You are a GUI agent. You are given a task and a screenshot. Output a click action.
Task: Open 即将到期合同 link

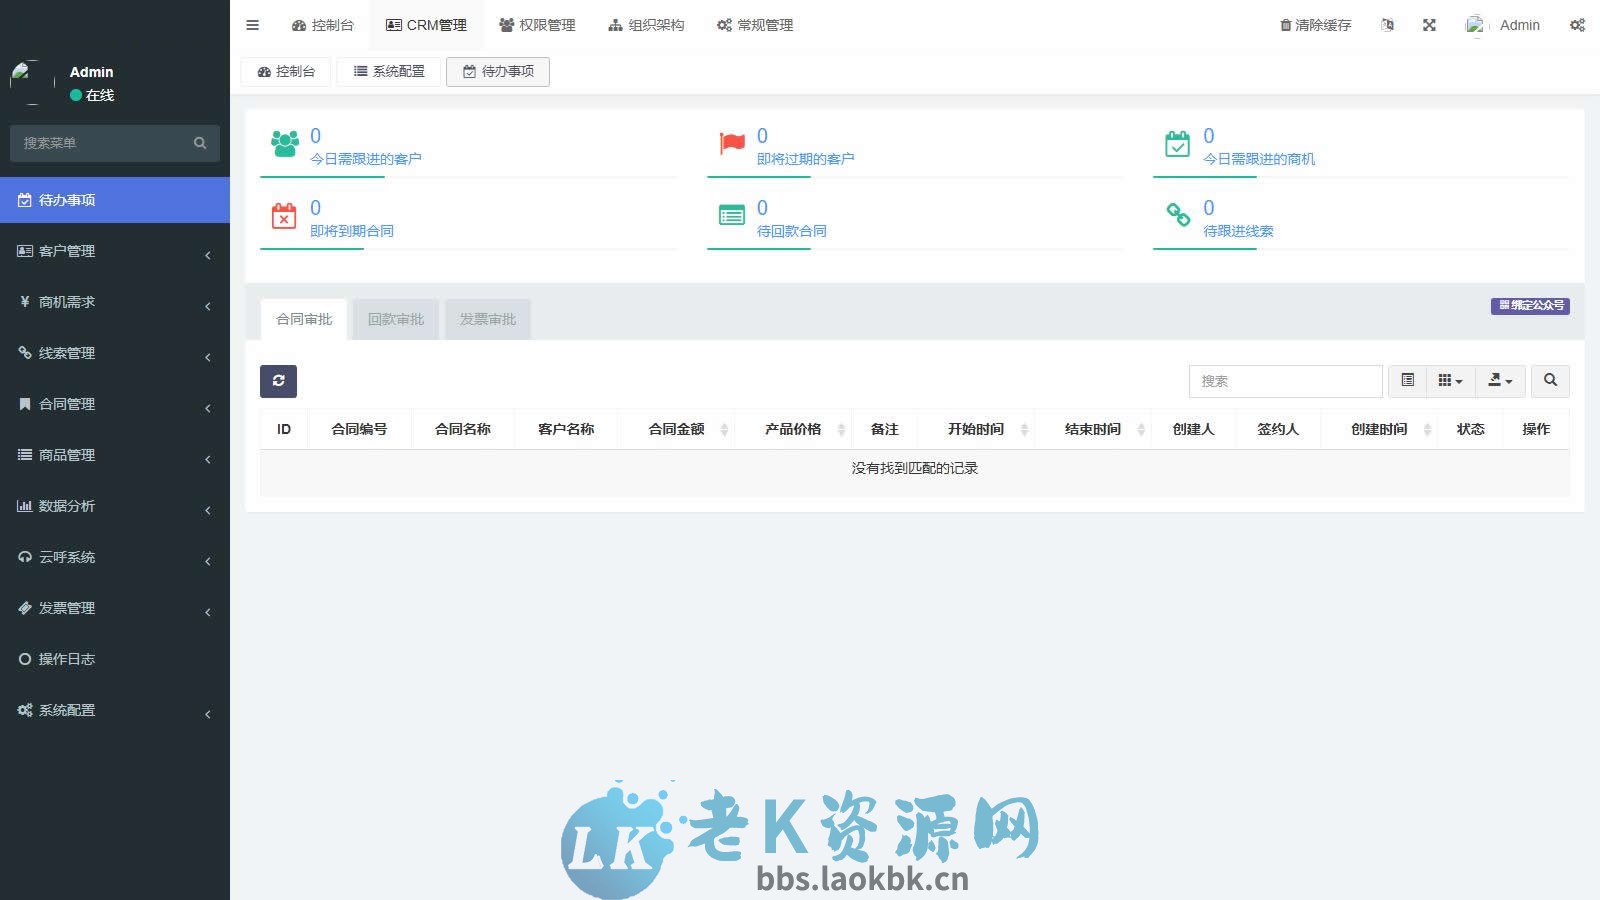[x=350, y=230]
